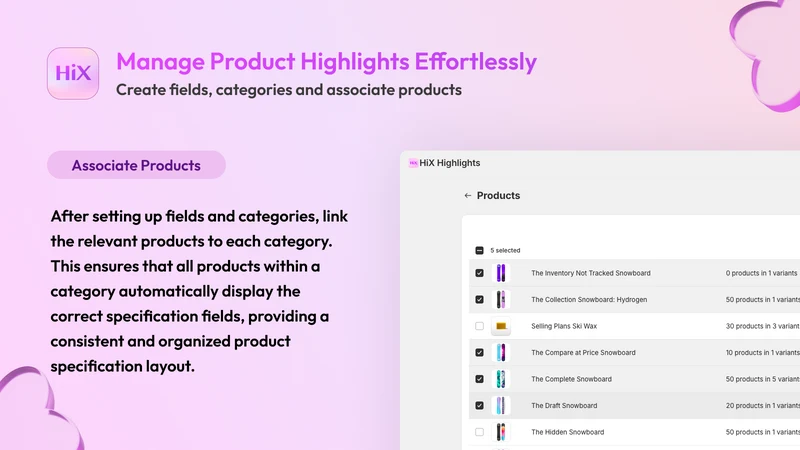Open the Selling Plans Ski Wax thumbnail

[x=501, y=326]
